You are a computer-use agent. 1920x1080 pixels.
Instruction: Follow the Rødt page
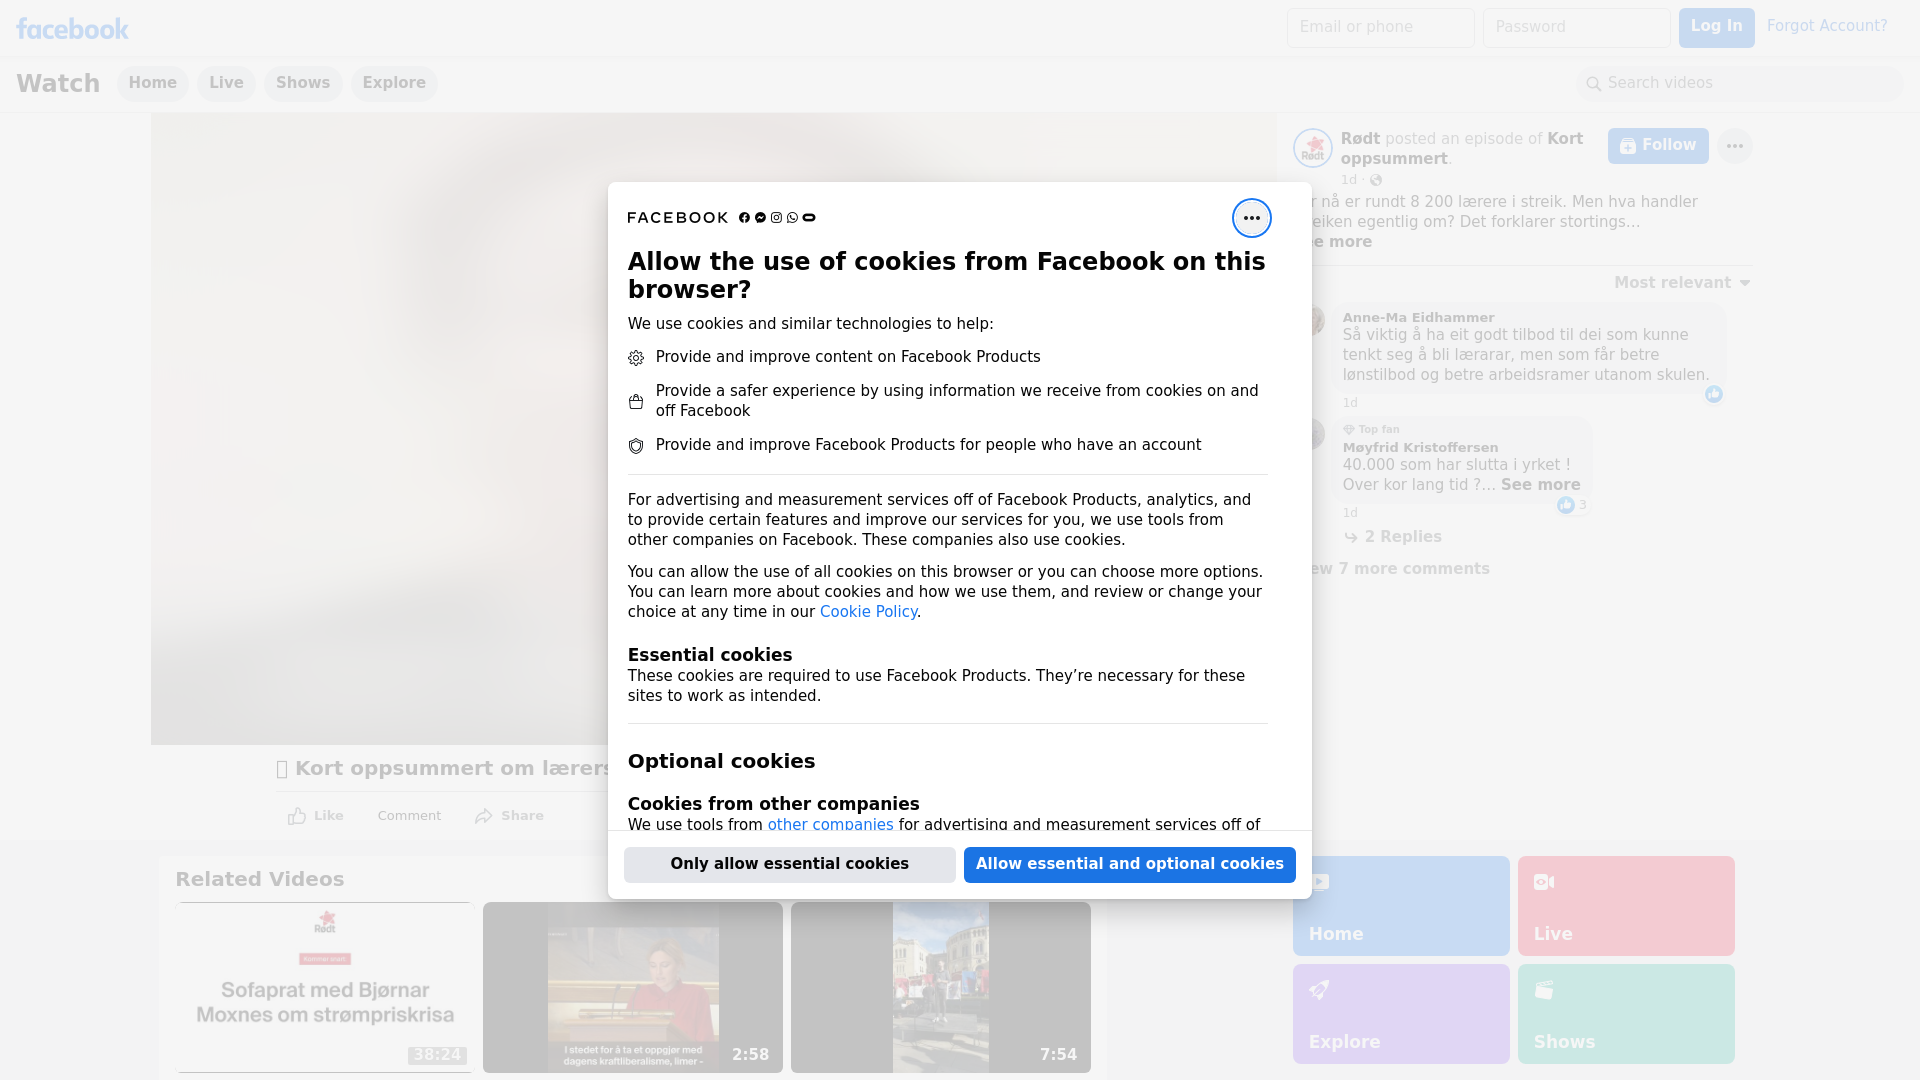(x=1657, y=146)
